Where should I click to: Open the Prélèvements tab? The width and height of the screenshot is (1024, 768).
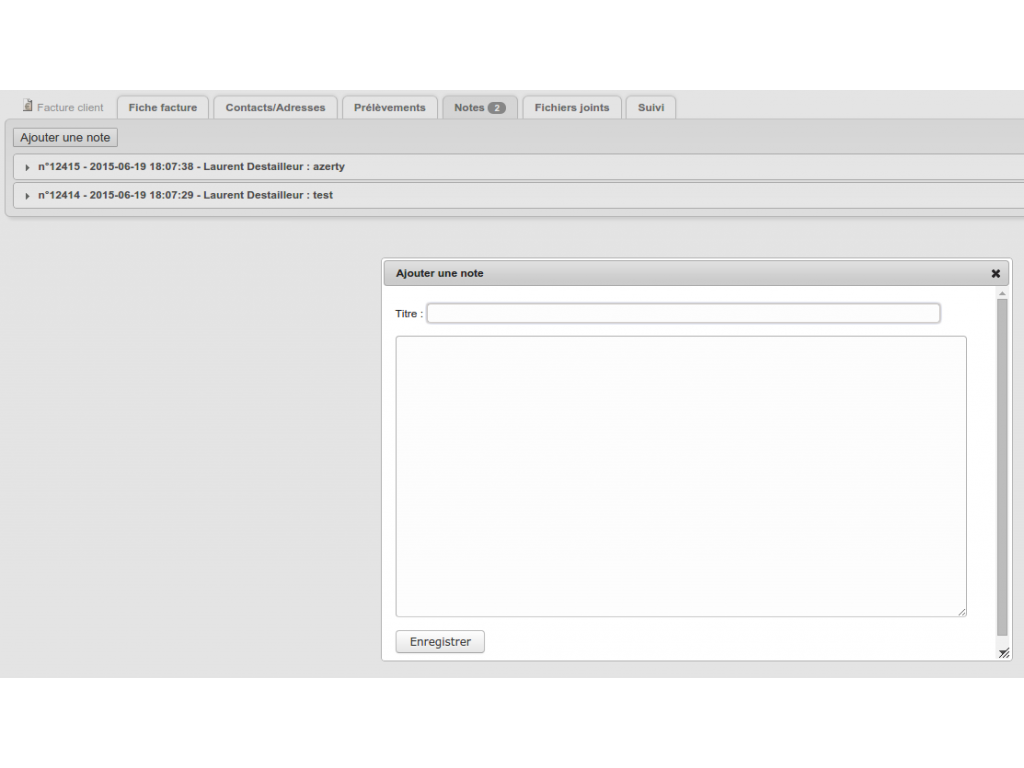coord(389,108)
